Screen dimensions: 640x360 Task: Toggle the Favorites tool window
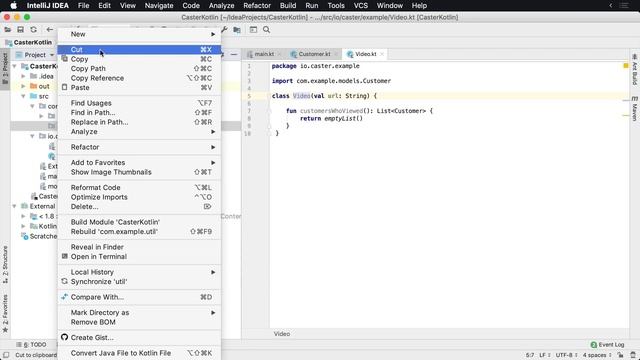5,313
